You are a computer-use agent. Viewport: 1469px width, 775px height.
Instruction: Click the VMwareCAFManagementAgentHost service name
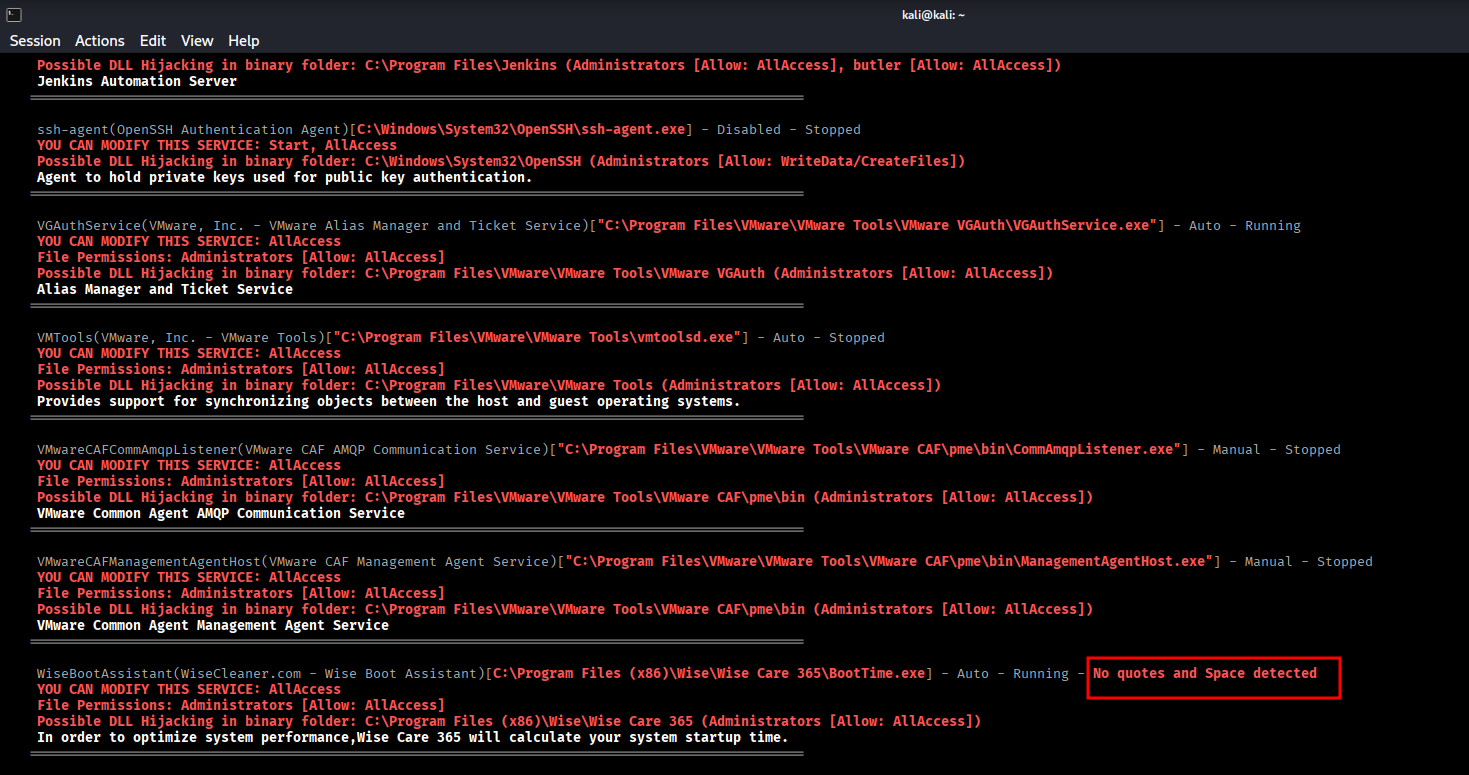click(x=149, y=561)
